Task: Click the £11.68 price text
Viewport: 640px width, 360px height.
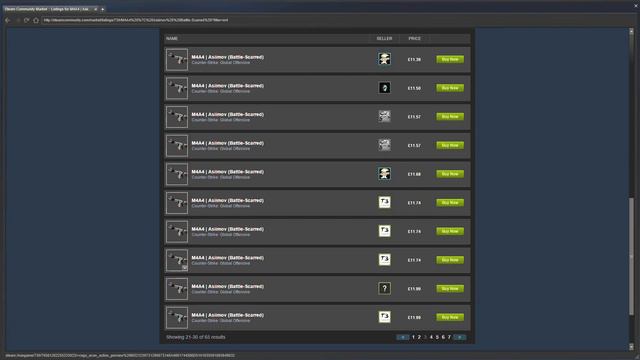Action: (x=414, y=174)
